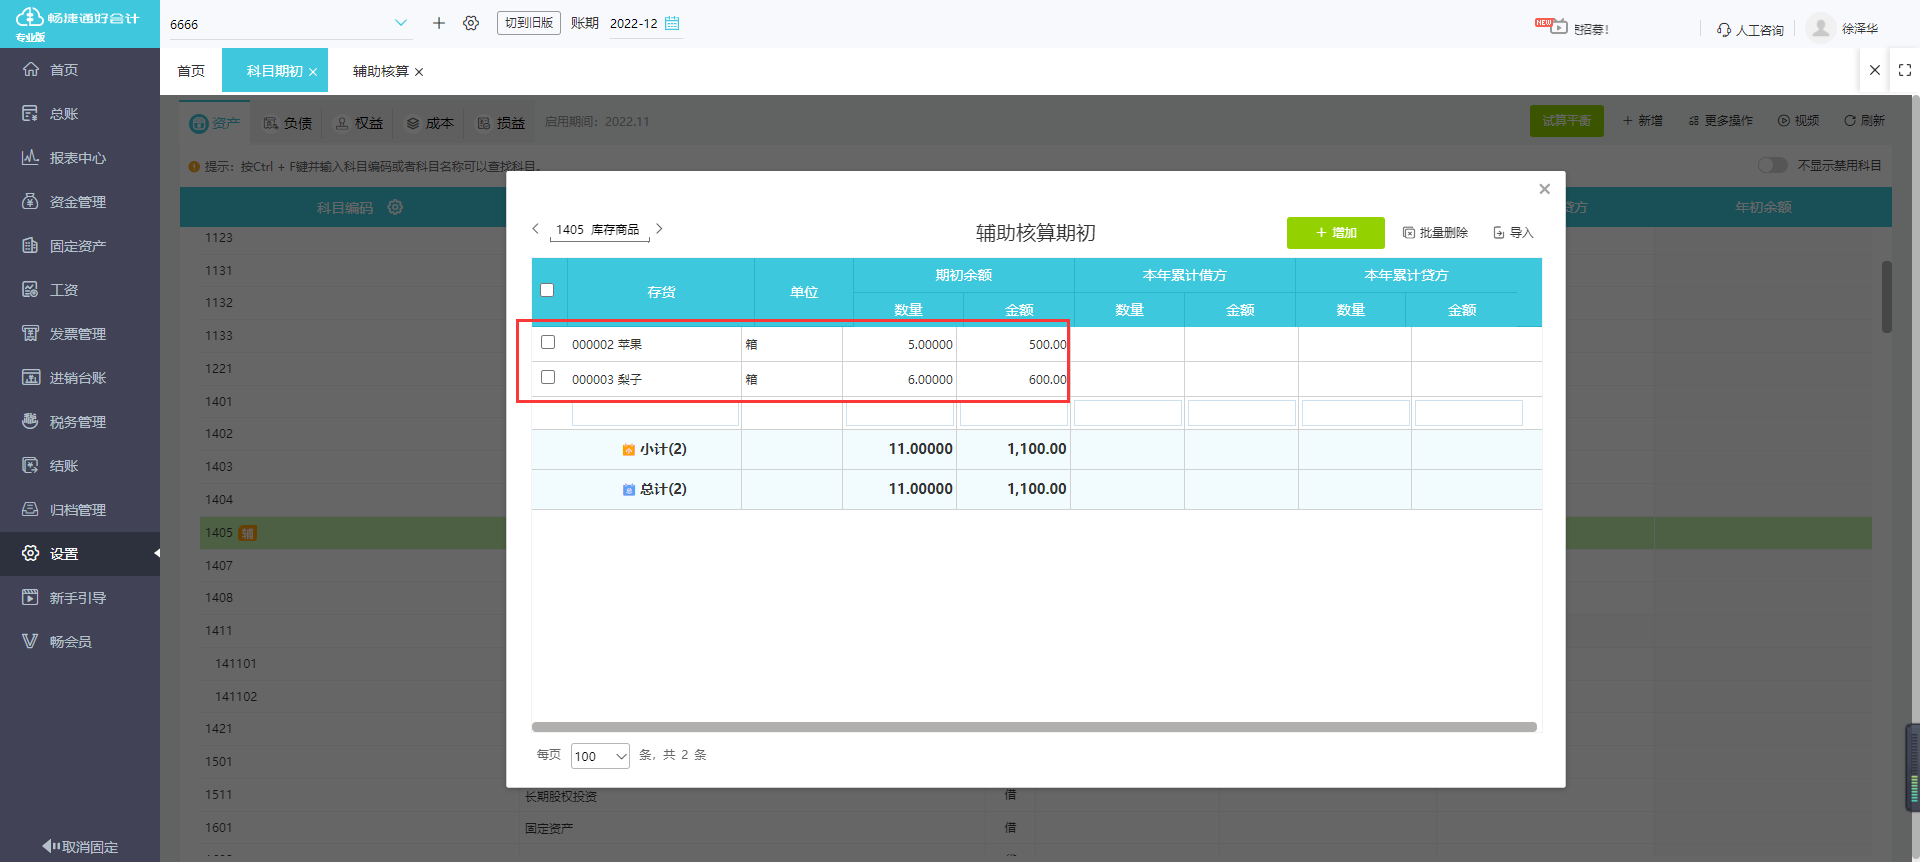The image size is (1920, 862).
Task: Go to next subject with right arrow
Action: 659,229
